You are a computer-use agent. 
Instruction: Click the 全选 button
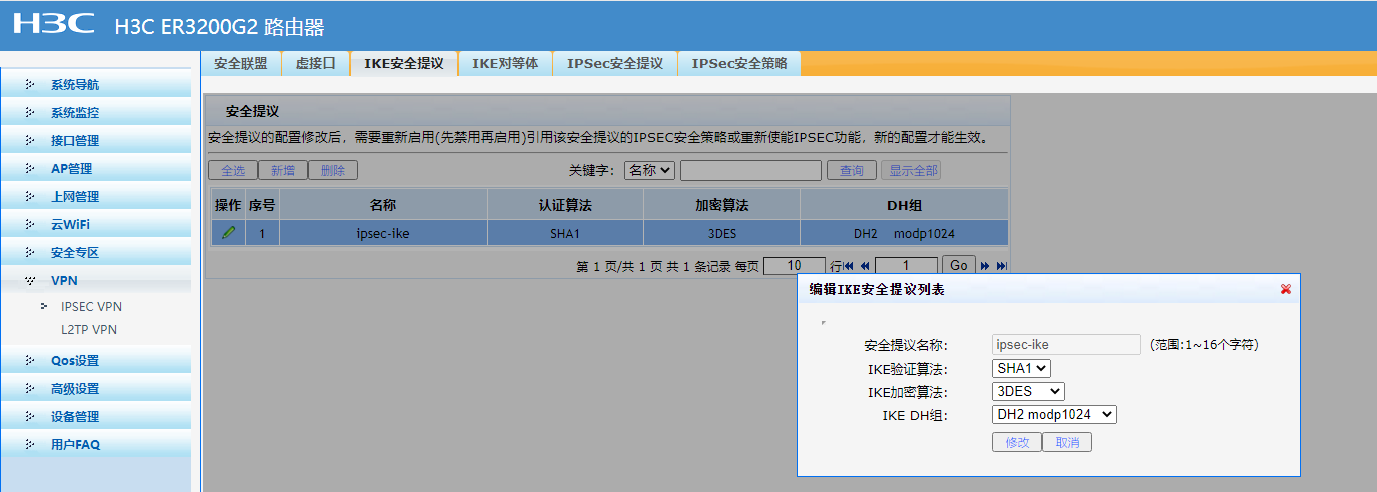pos(233,171)
